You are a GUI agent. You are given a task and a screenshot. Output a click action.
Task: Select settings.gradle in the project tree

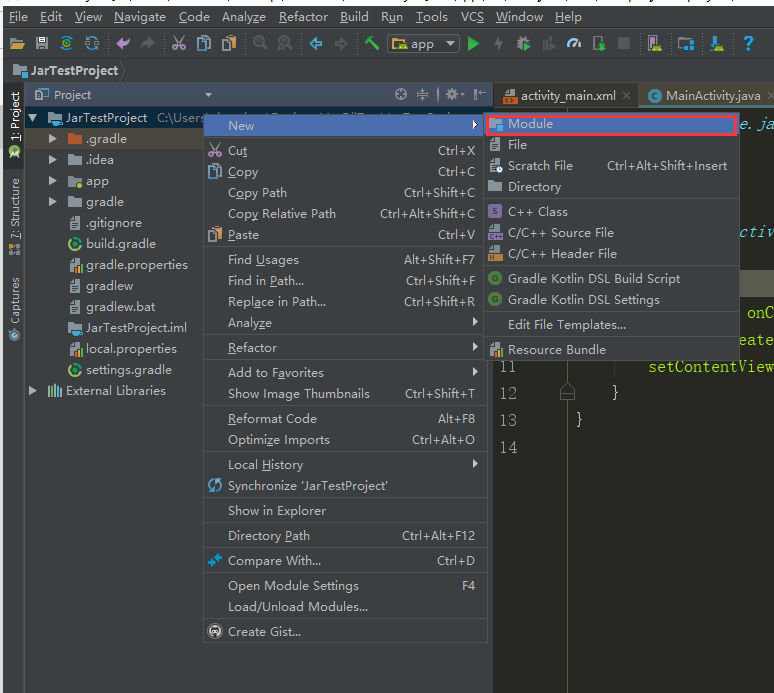point(119,370)
